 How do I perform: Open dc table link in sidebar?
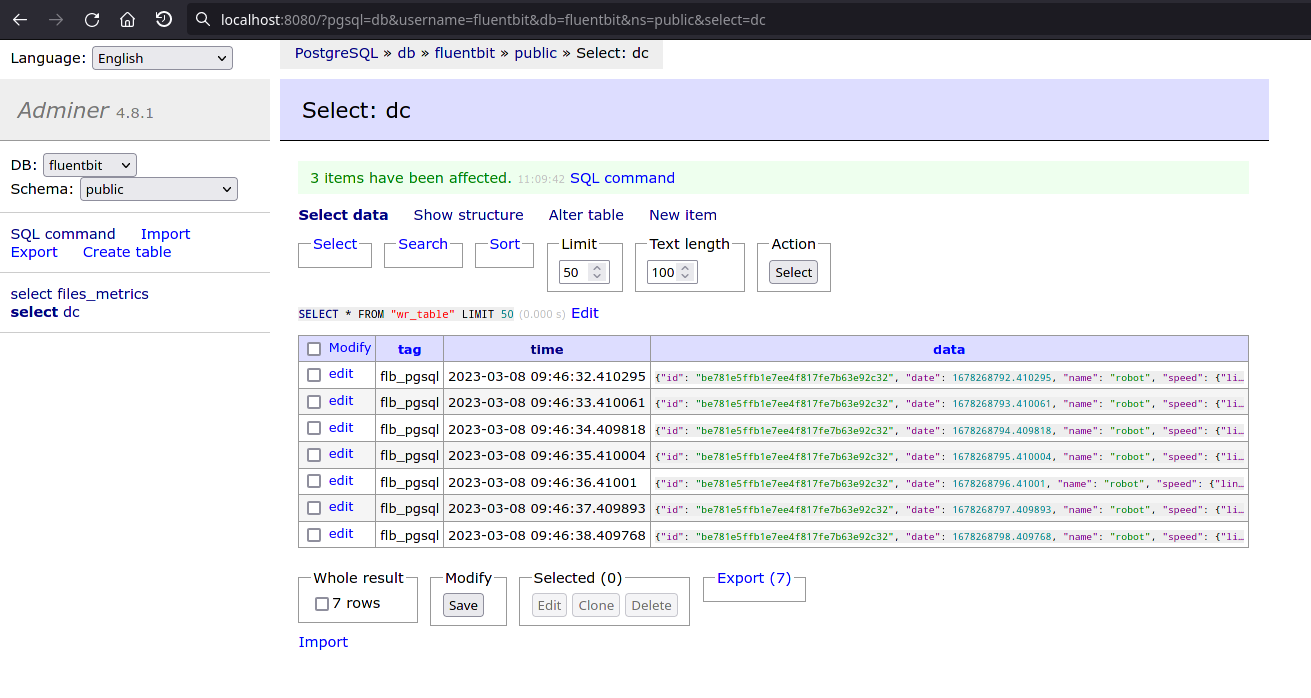(71, 312)
